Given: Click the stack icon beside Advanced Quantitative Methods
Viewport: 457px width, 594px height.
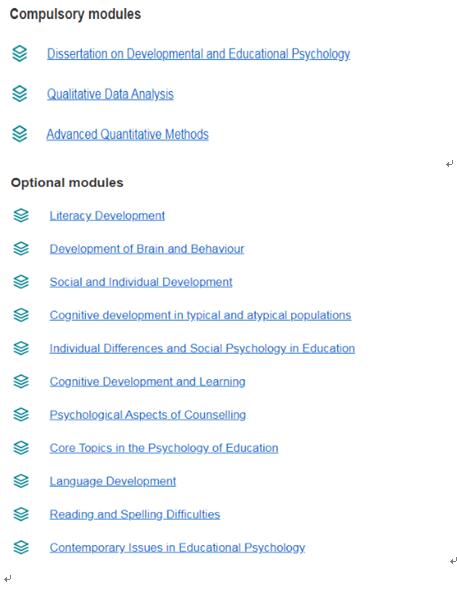Looking at the screenshot, I should [20, 134].
